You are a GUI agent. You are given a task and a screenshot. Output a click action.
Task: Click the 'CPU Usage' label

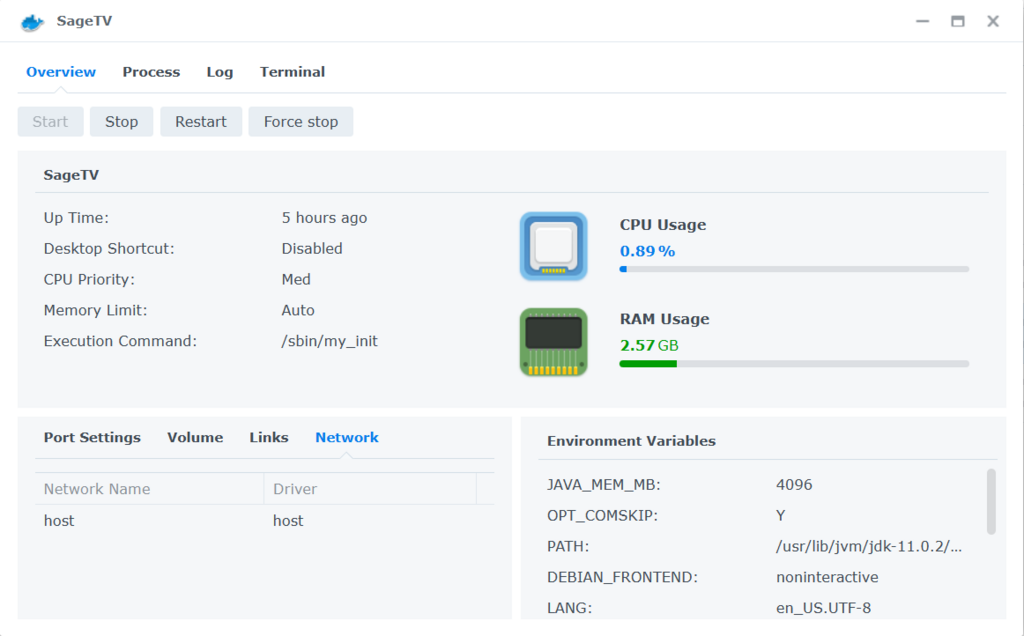click(663, 225)
